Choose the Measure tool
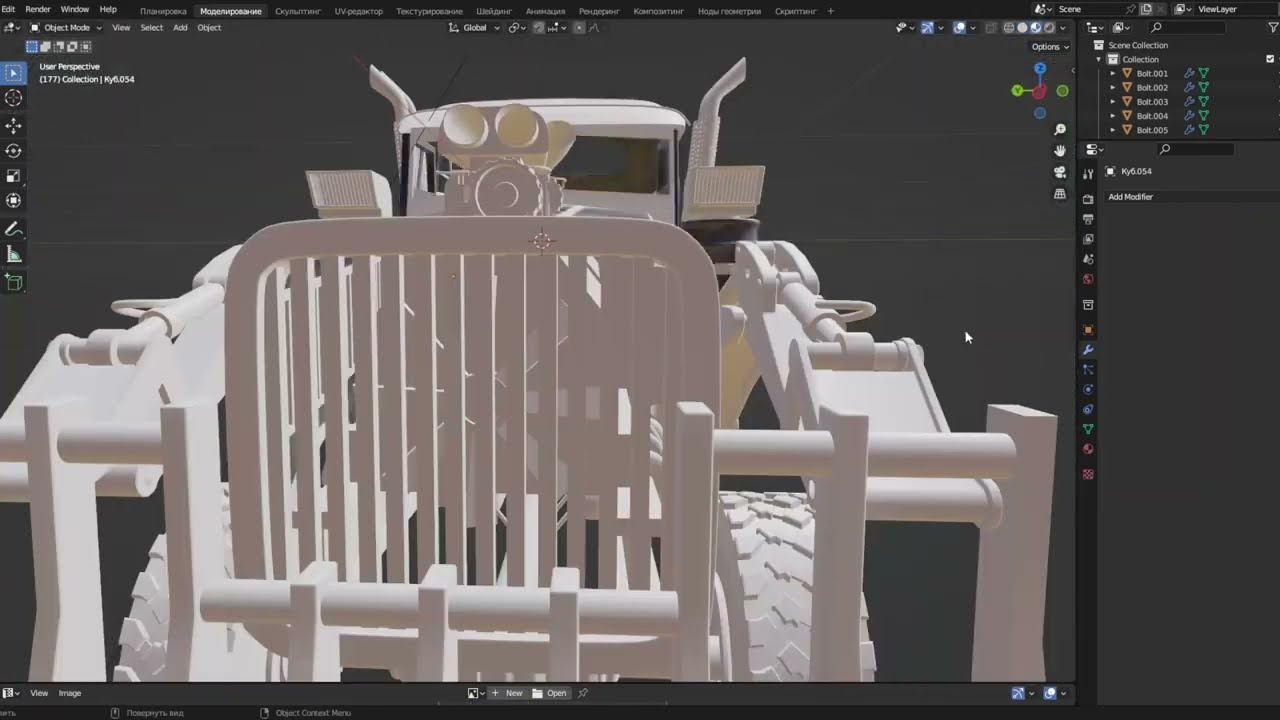Viewport: 1280px width, 720px height. pos(13,254)
